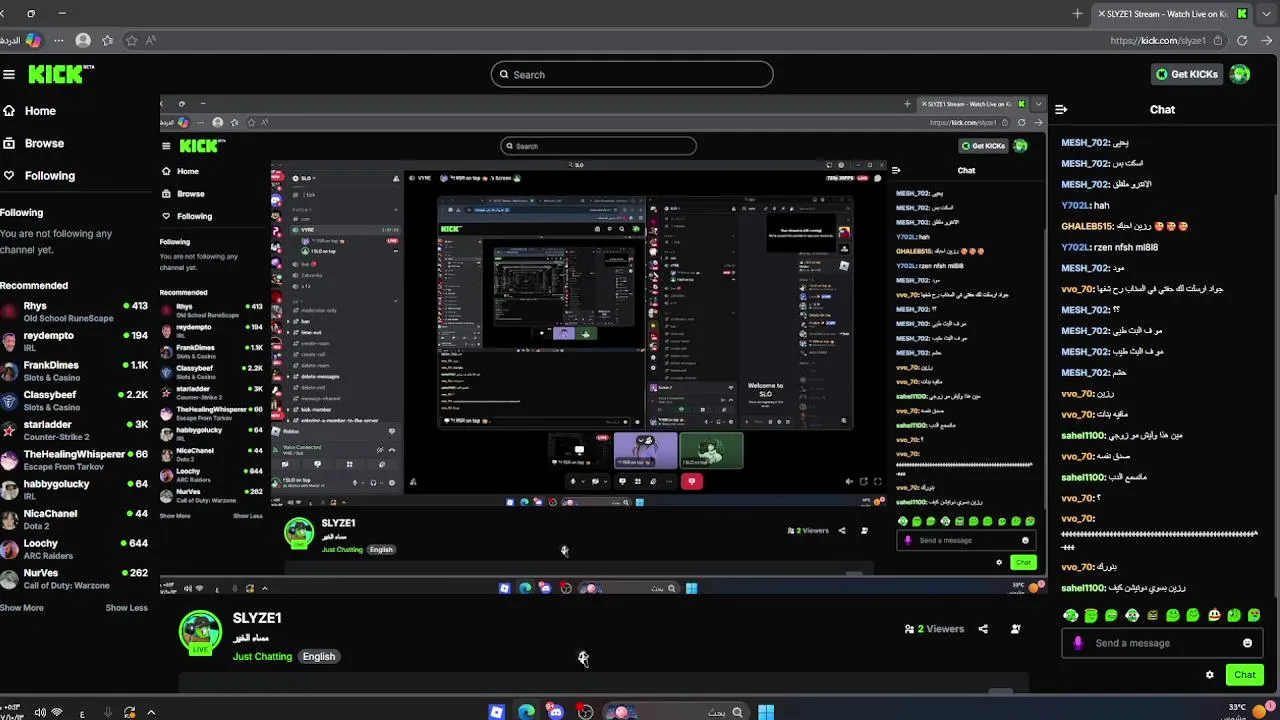Open habbygolucky's channel in the left sidebar

[x=74, y=489]
